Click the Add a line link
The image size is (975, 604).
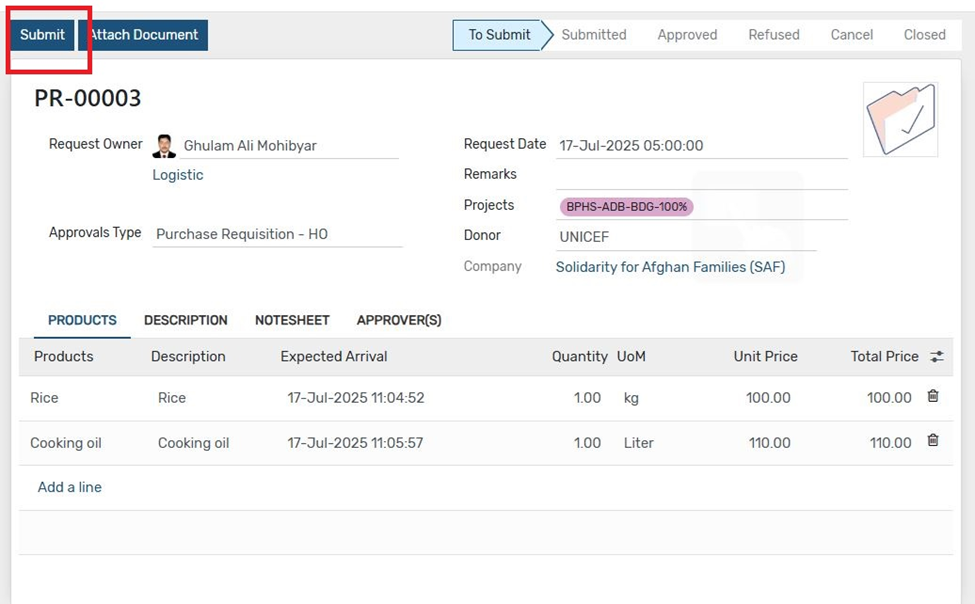point(70,487)
